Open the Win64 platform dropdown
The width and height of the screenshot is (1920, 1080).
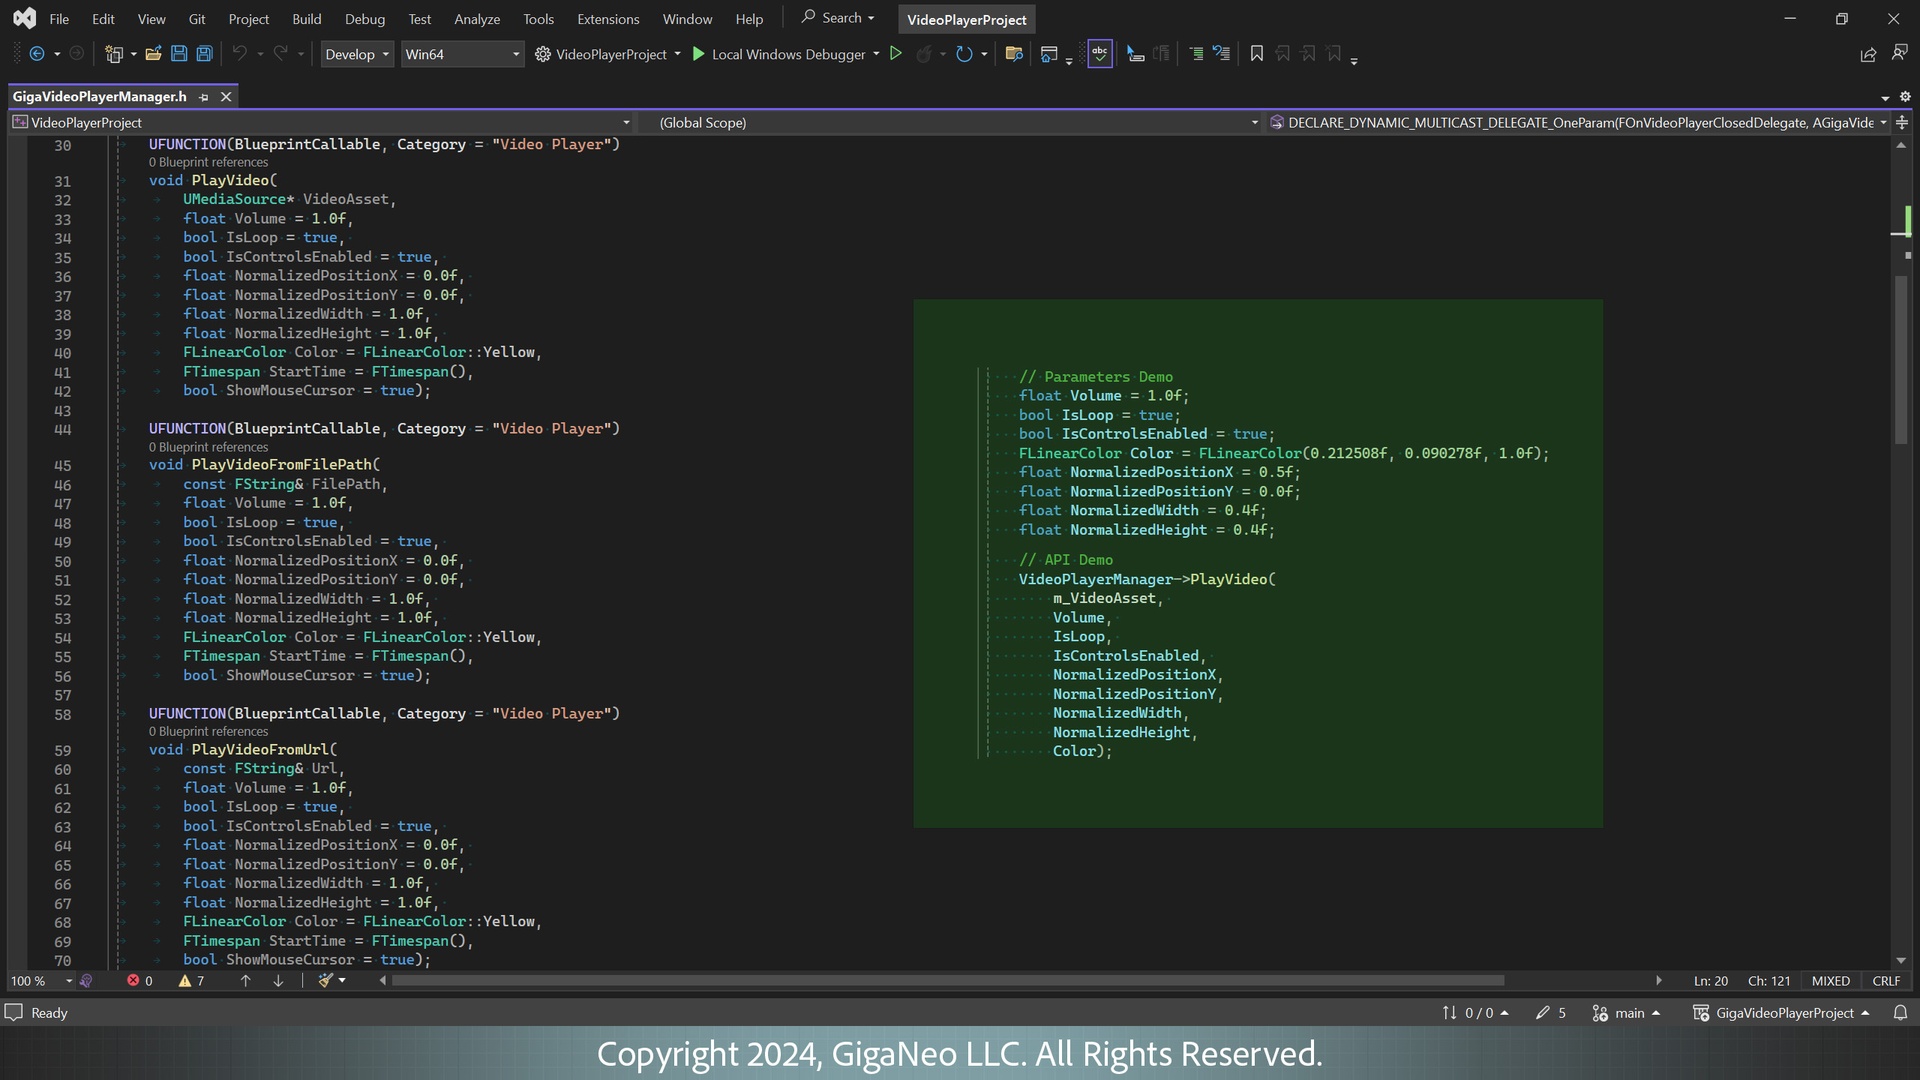(462, 54)
